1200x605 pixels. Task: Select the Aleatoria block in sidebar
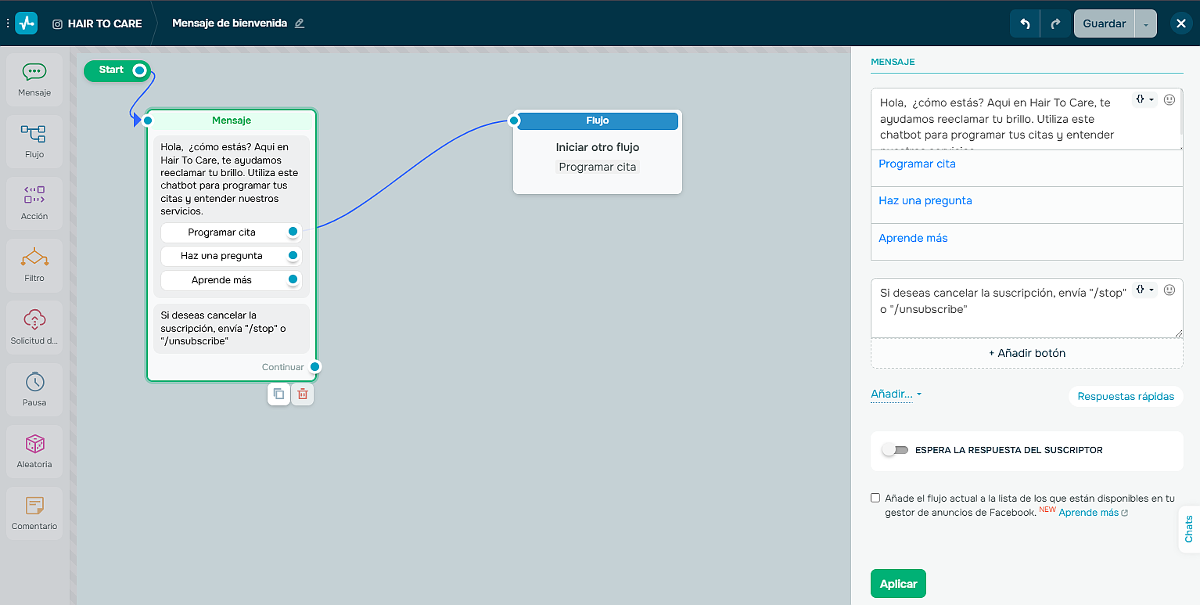(x=34, y=452)
